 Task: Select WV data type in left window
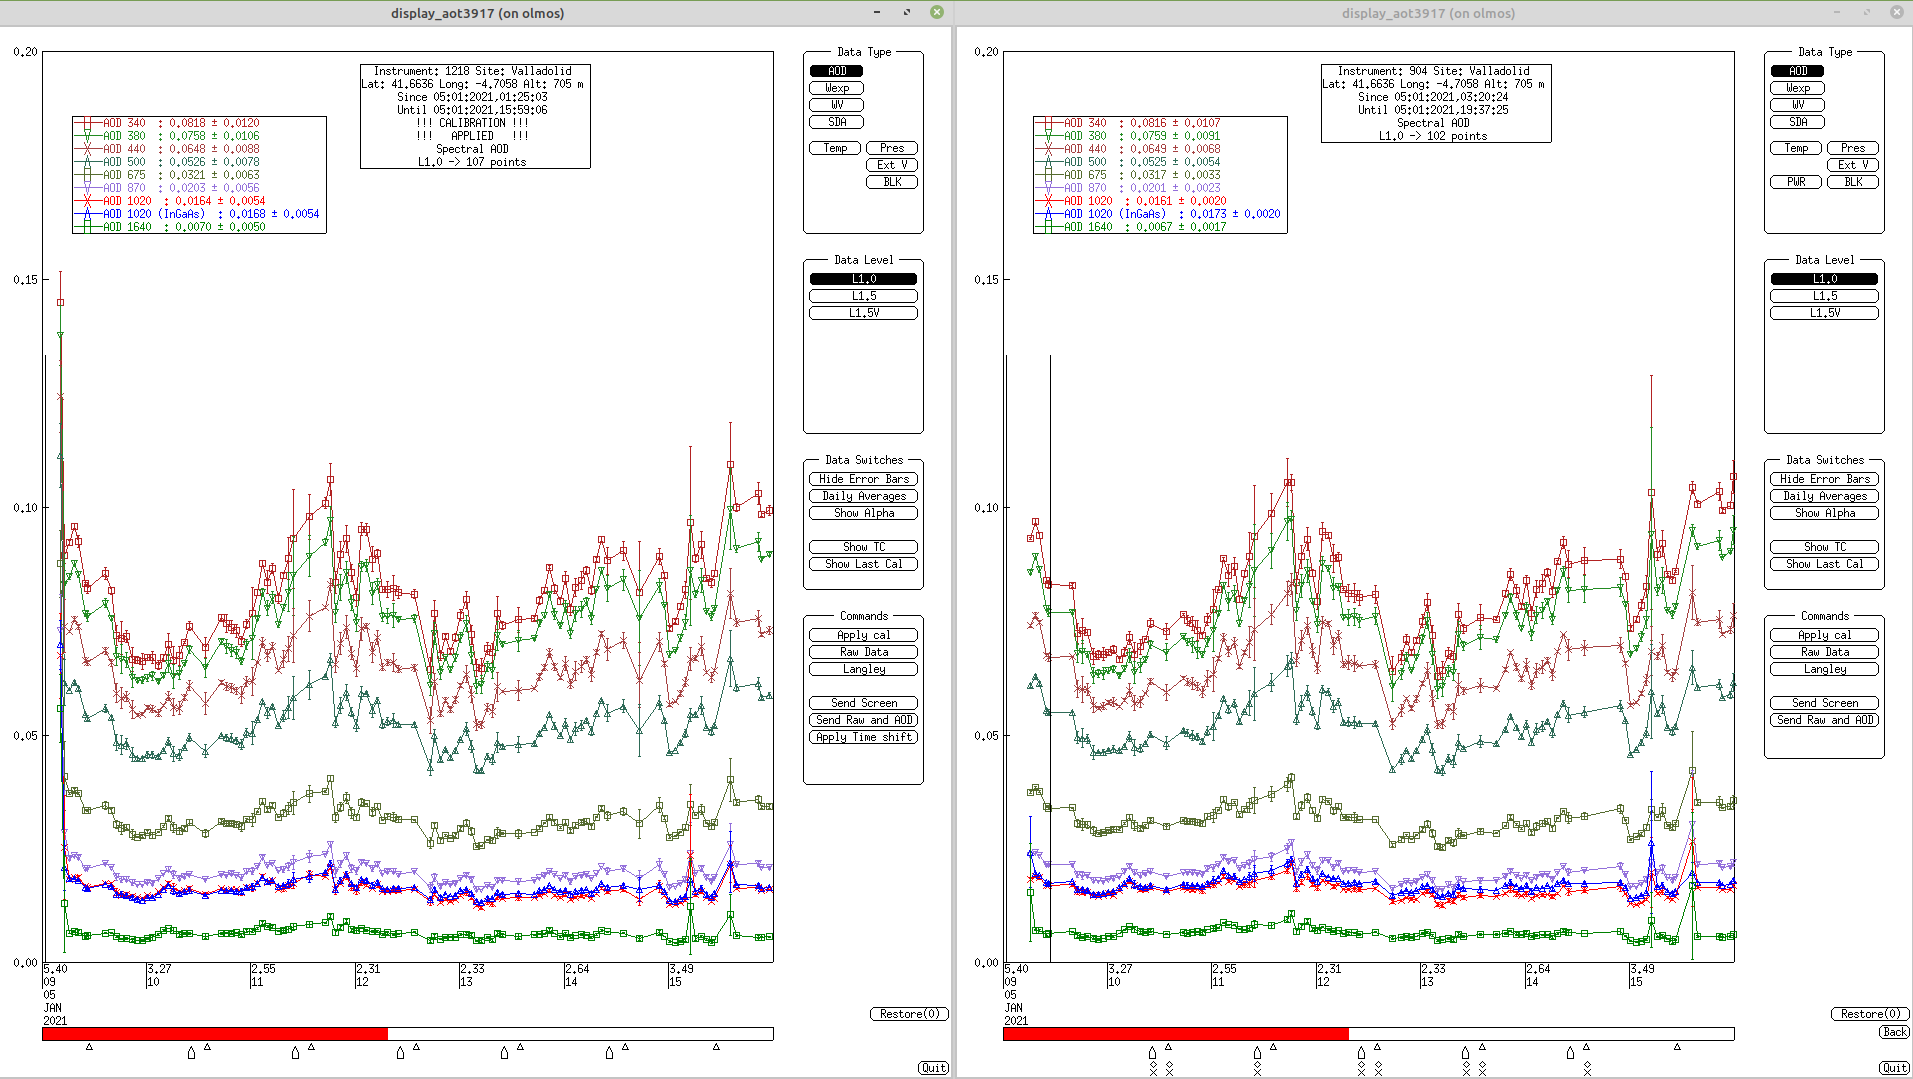(x=836, y=105)
